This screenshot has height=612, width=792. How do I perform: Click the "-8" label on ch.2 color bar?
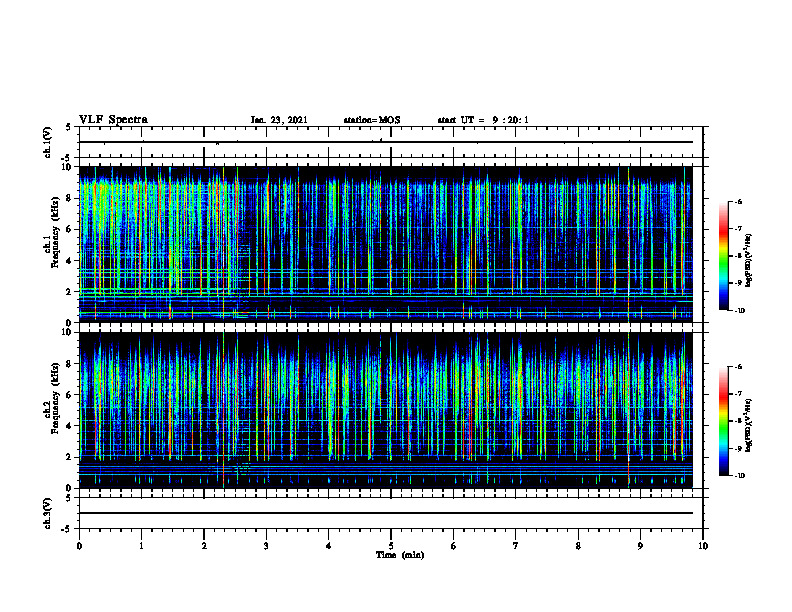click(737, 421)
